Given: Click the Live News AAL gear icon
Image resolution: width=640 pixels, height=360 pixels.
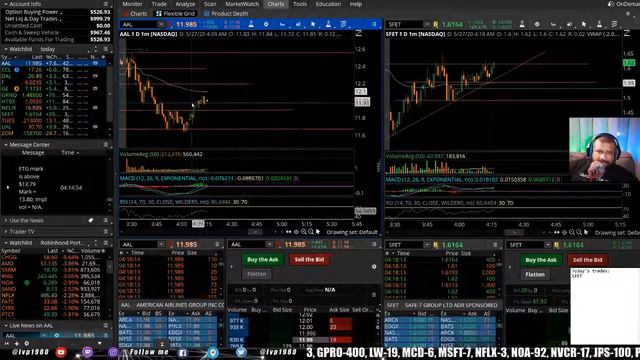Looking at the screenshot, I should (x=56, y=336).
